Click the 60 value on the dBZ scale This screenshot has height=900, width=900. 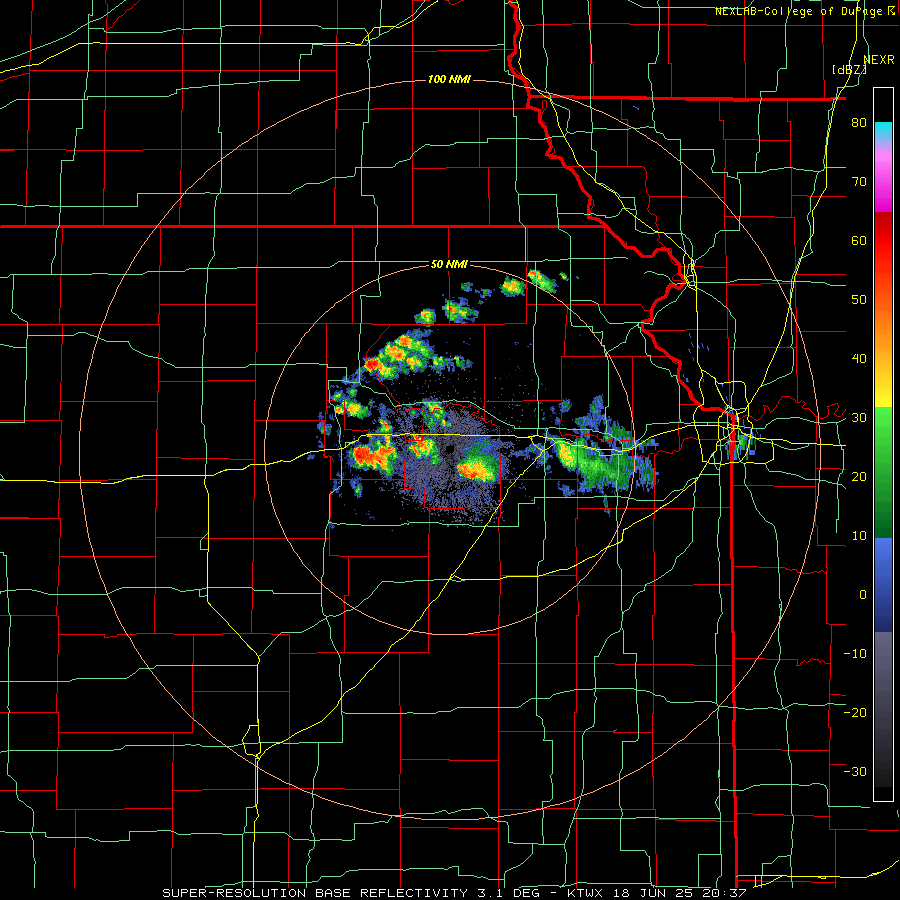pyautogui.click(x=859, y=240)
